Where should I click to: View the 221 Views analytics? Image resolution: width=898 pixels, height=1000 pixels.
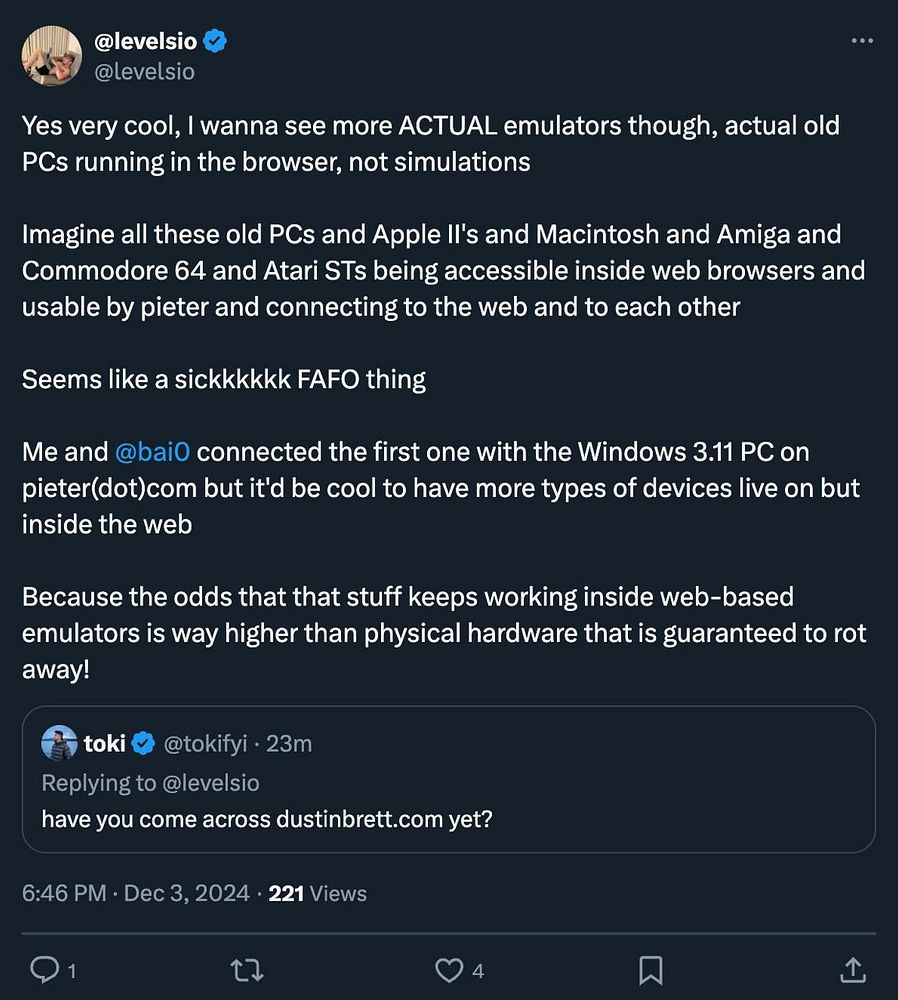317,893
